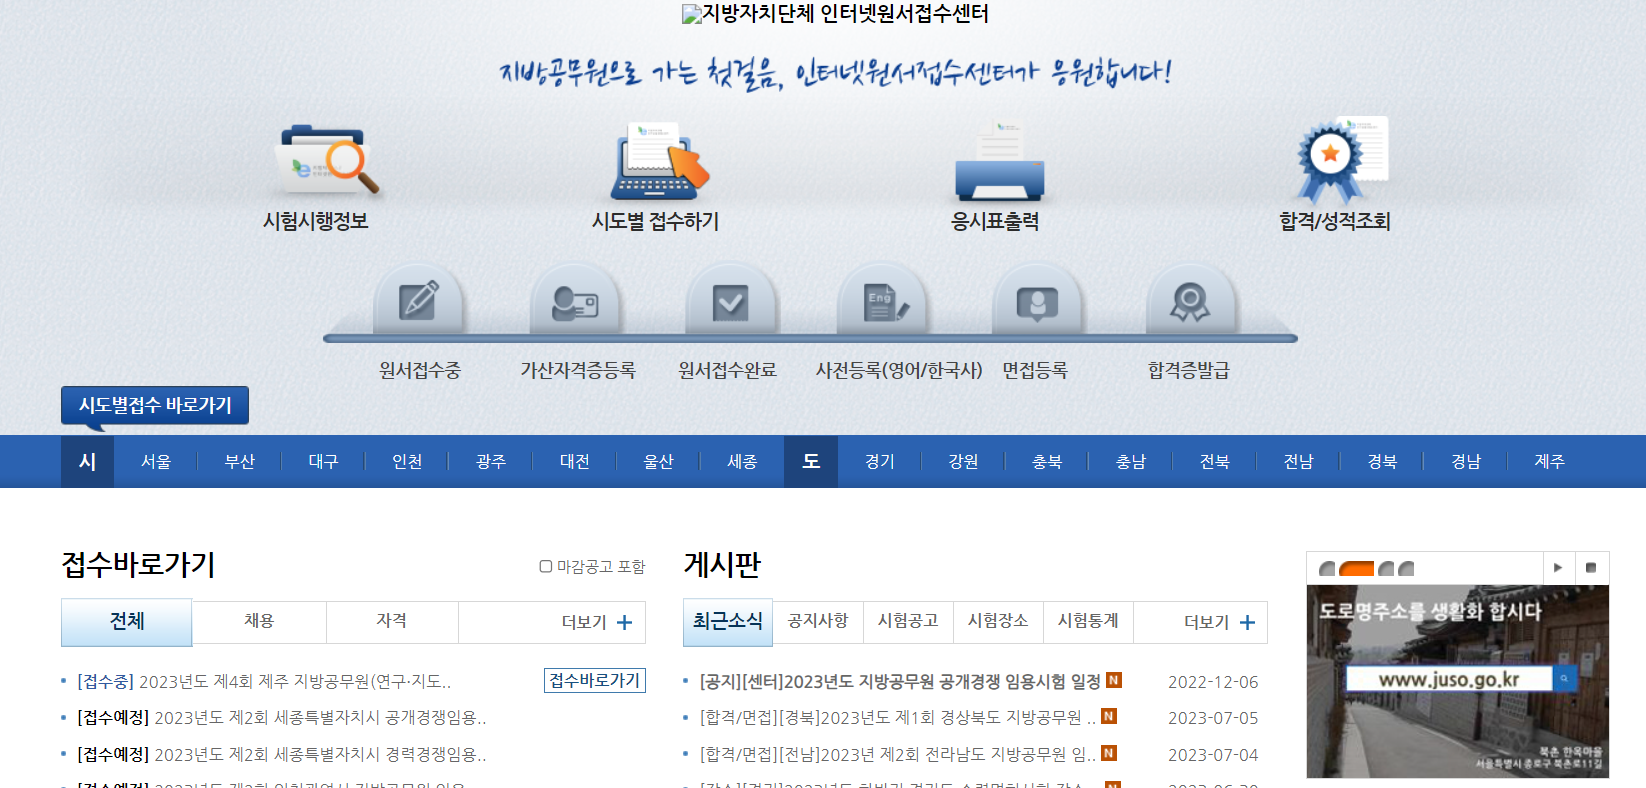The image size is (1646, 788).
Task: Click the 응시표출력 printer icon
Action: click(x=999, y=160)
